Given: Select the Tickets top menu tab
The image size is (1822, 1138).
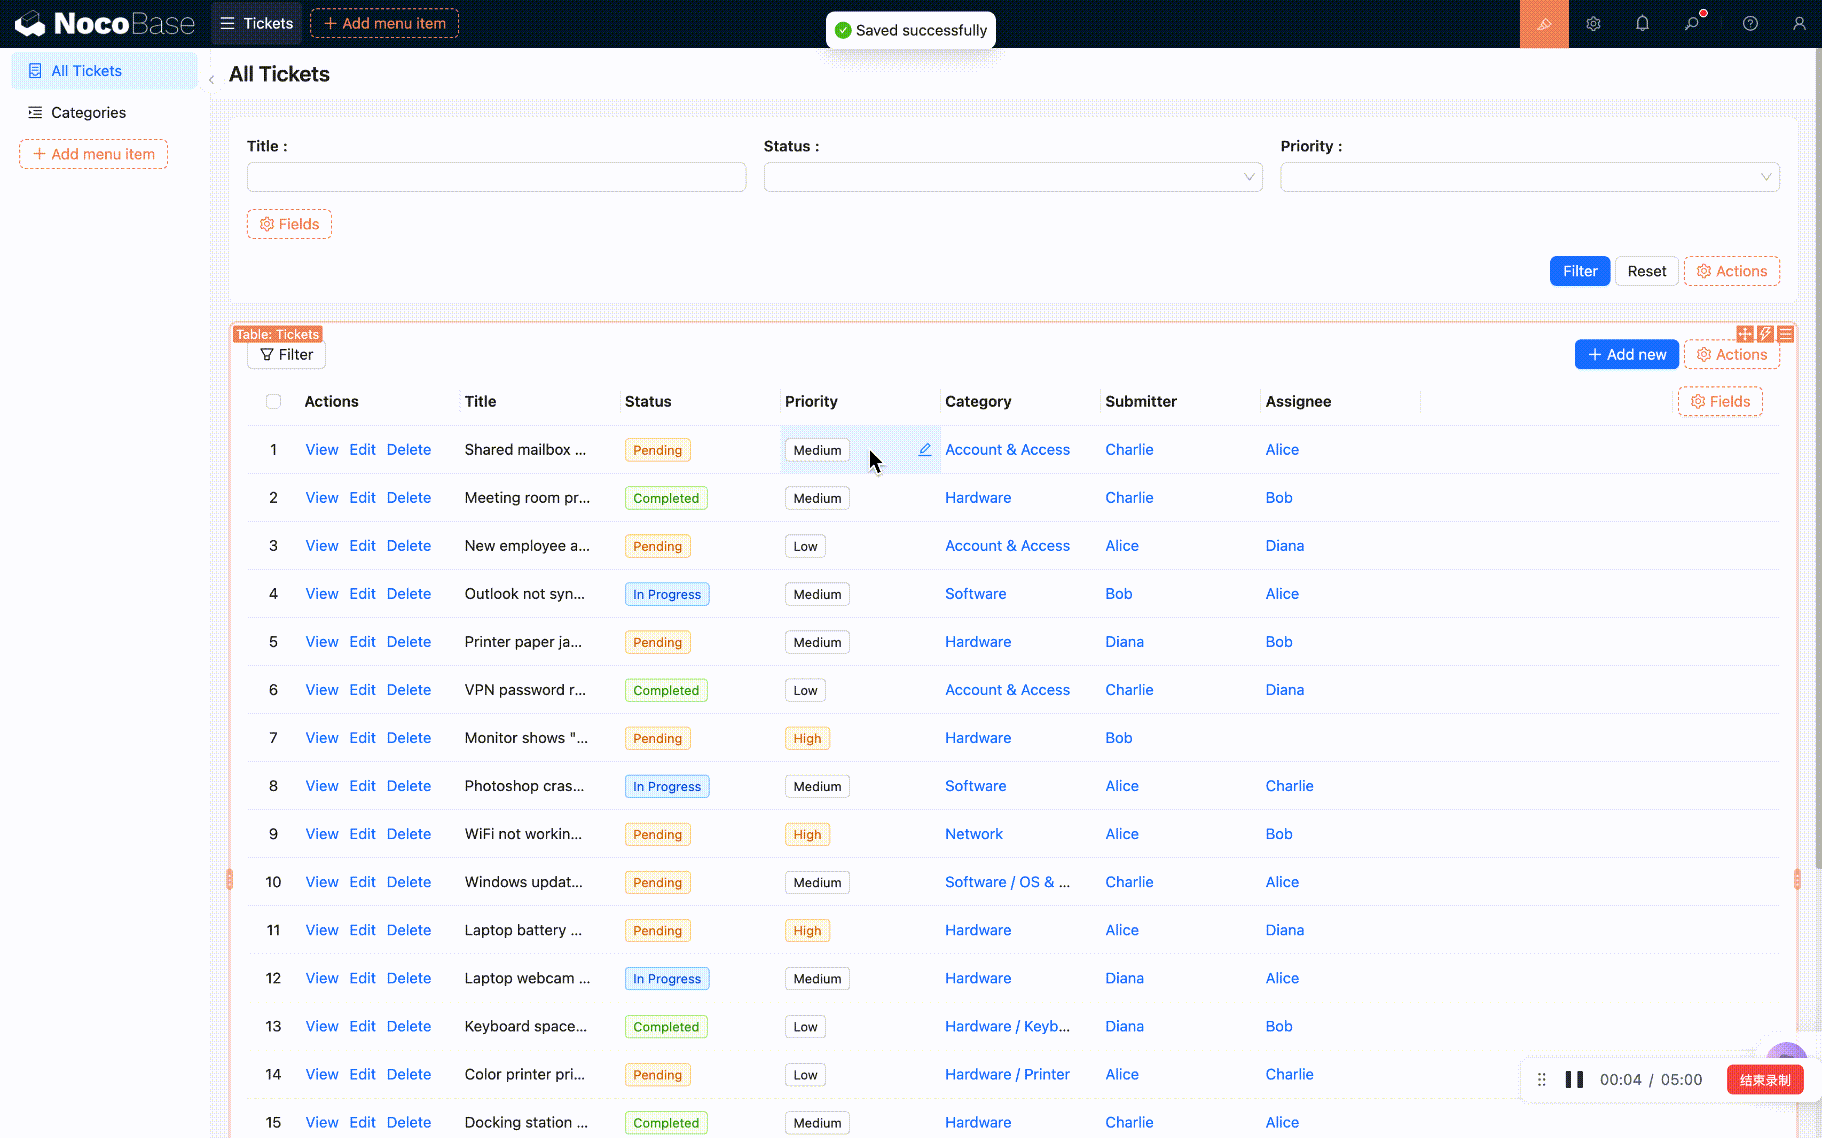Looking at the screenshot, I should 257,24.
